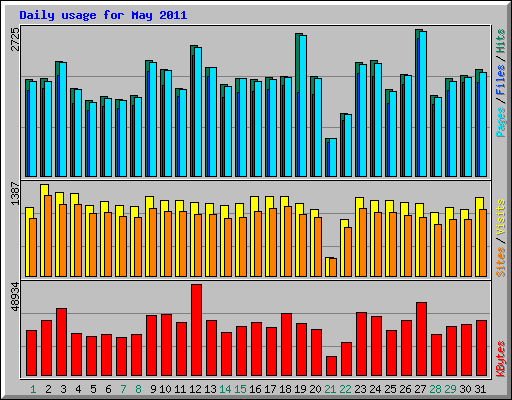Click day label 20 on the x-axis
This screenshot has height=400, width=512.
[x=315, y=389]
